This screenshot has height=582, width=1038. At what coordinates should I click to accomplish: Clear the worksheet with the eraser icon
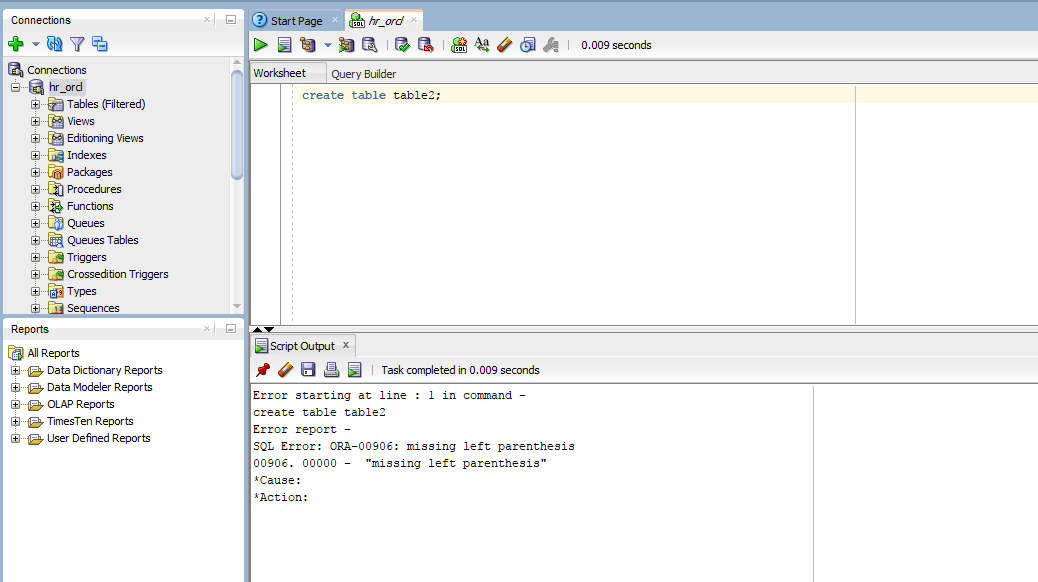tap(504, 45)
